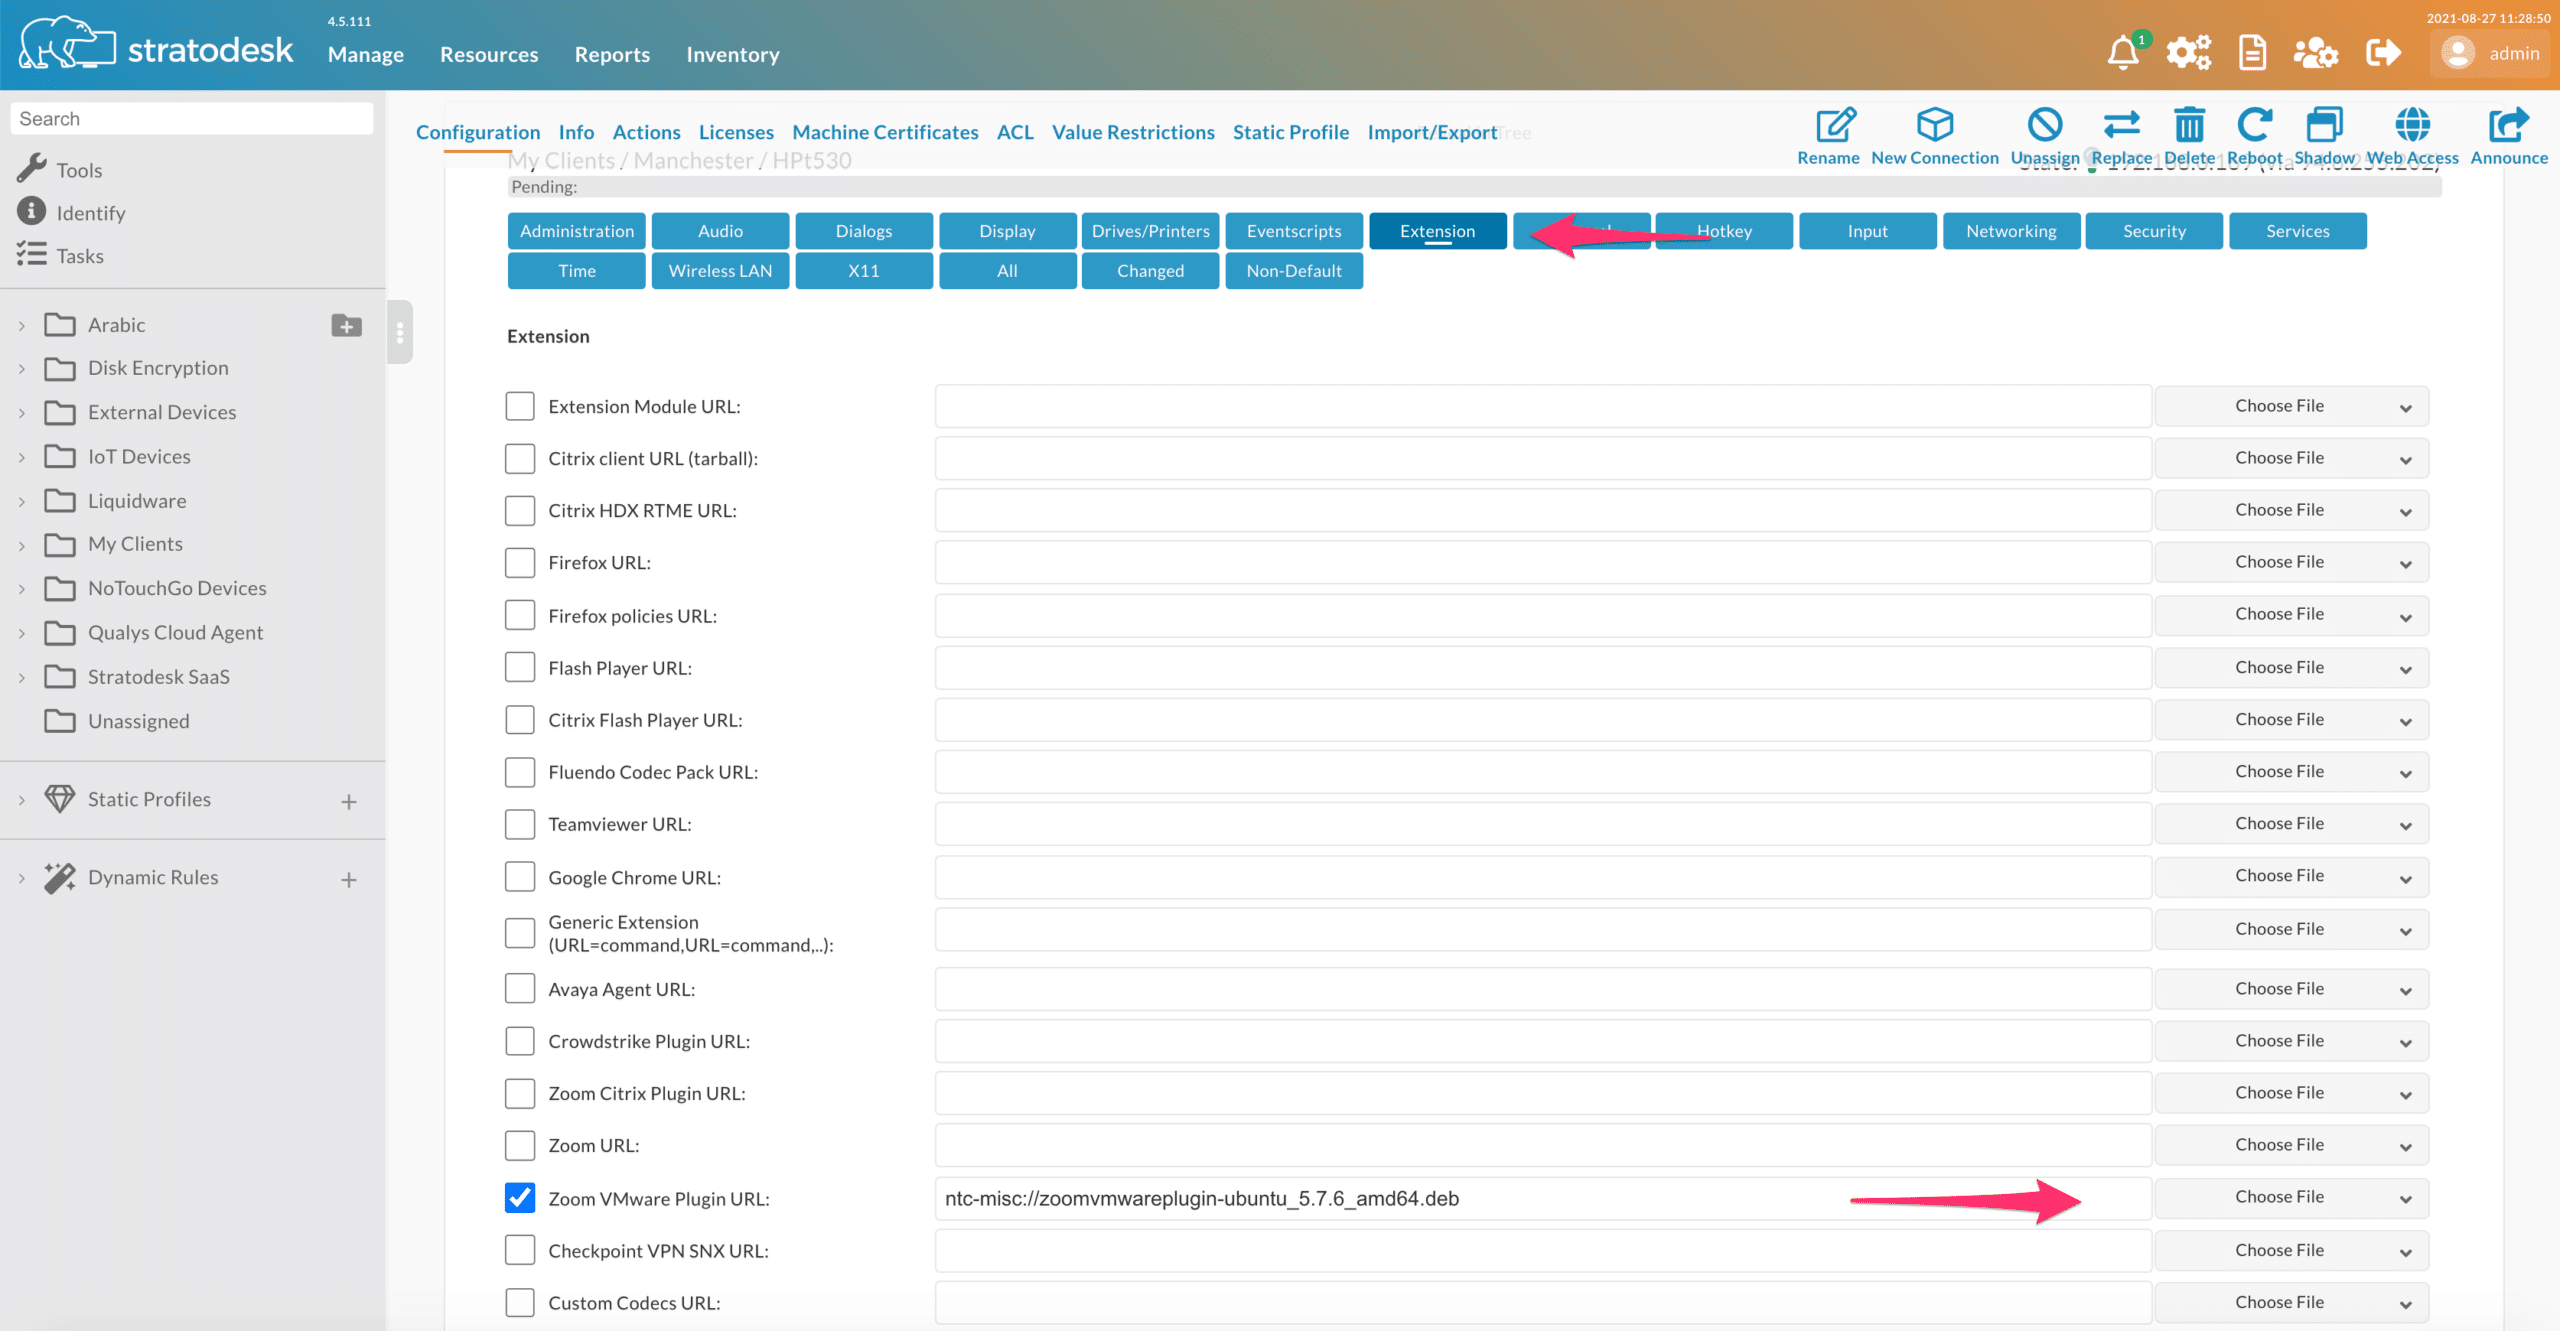
Task: Click the Reboot icon
Action: [x=2254, y=125]
